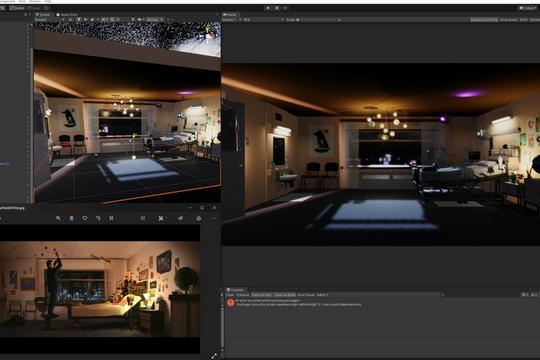Viewport: 540px width, 360px height.
Task: Toggle Collapse in Console
Action: (242, 295)
